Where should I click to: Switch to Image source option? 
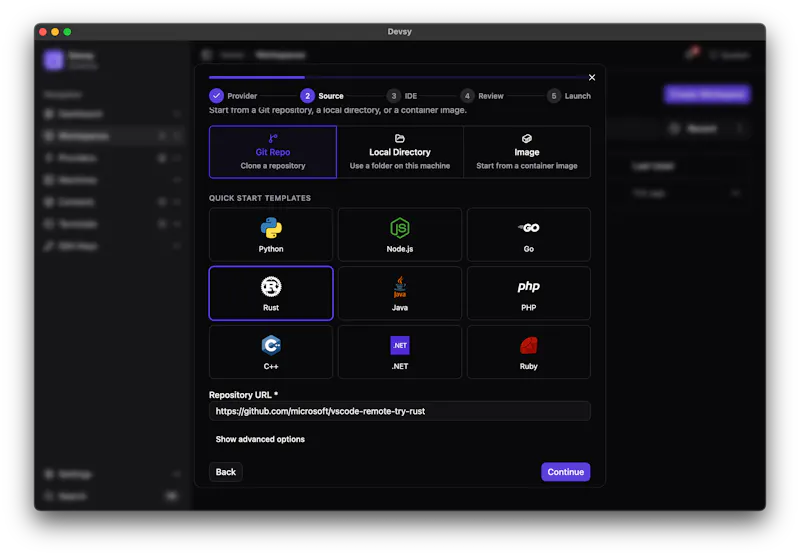(x=527, y=152)
